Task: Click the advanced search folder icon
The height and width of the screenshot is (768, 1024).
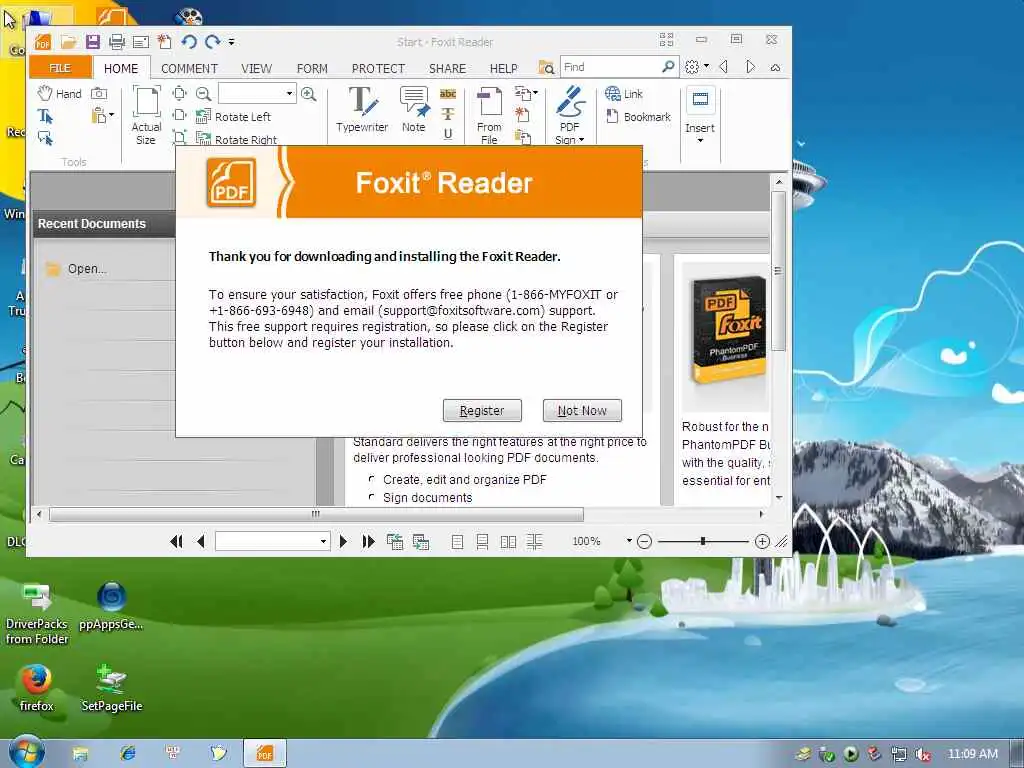Action: click(x=546, y=67)
